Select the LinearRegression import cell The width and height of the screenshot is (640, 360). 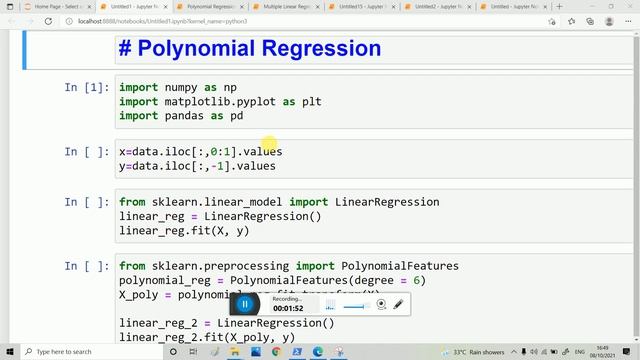373,216
